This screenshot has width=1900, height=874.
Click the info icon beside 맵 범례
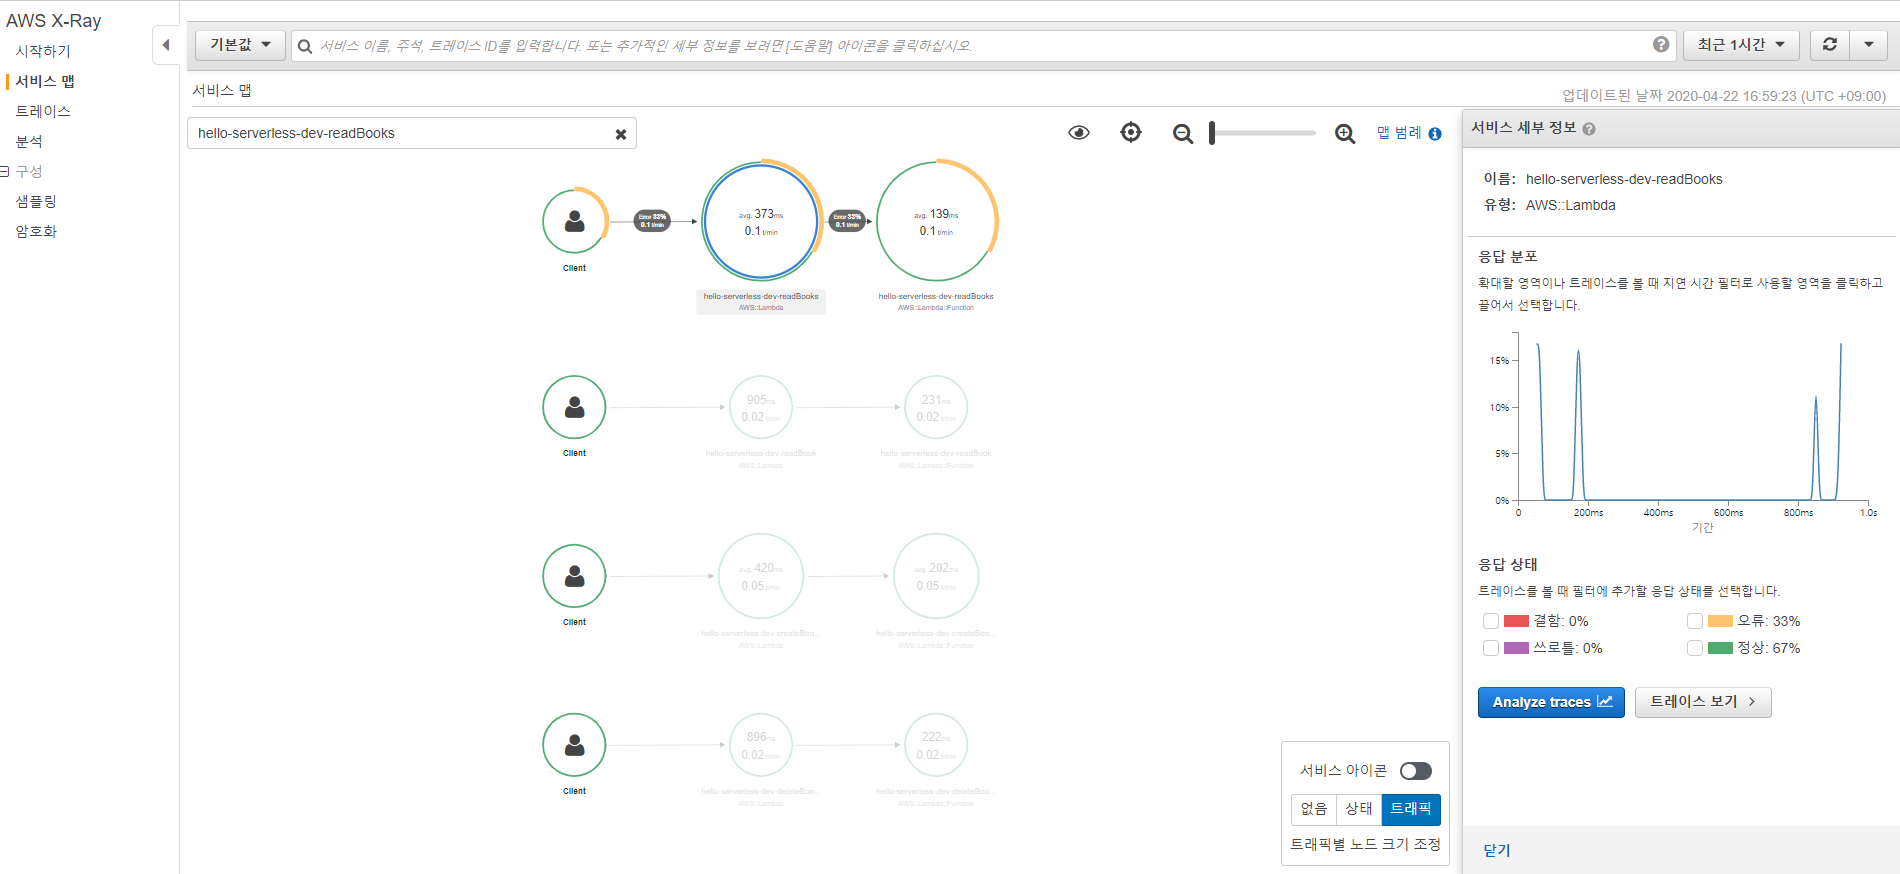(x=1435, y=134)
